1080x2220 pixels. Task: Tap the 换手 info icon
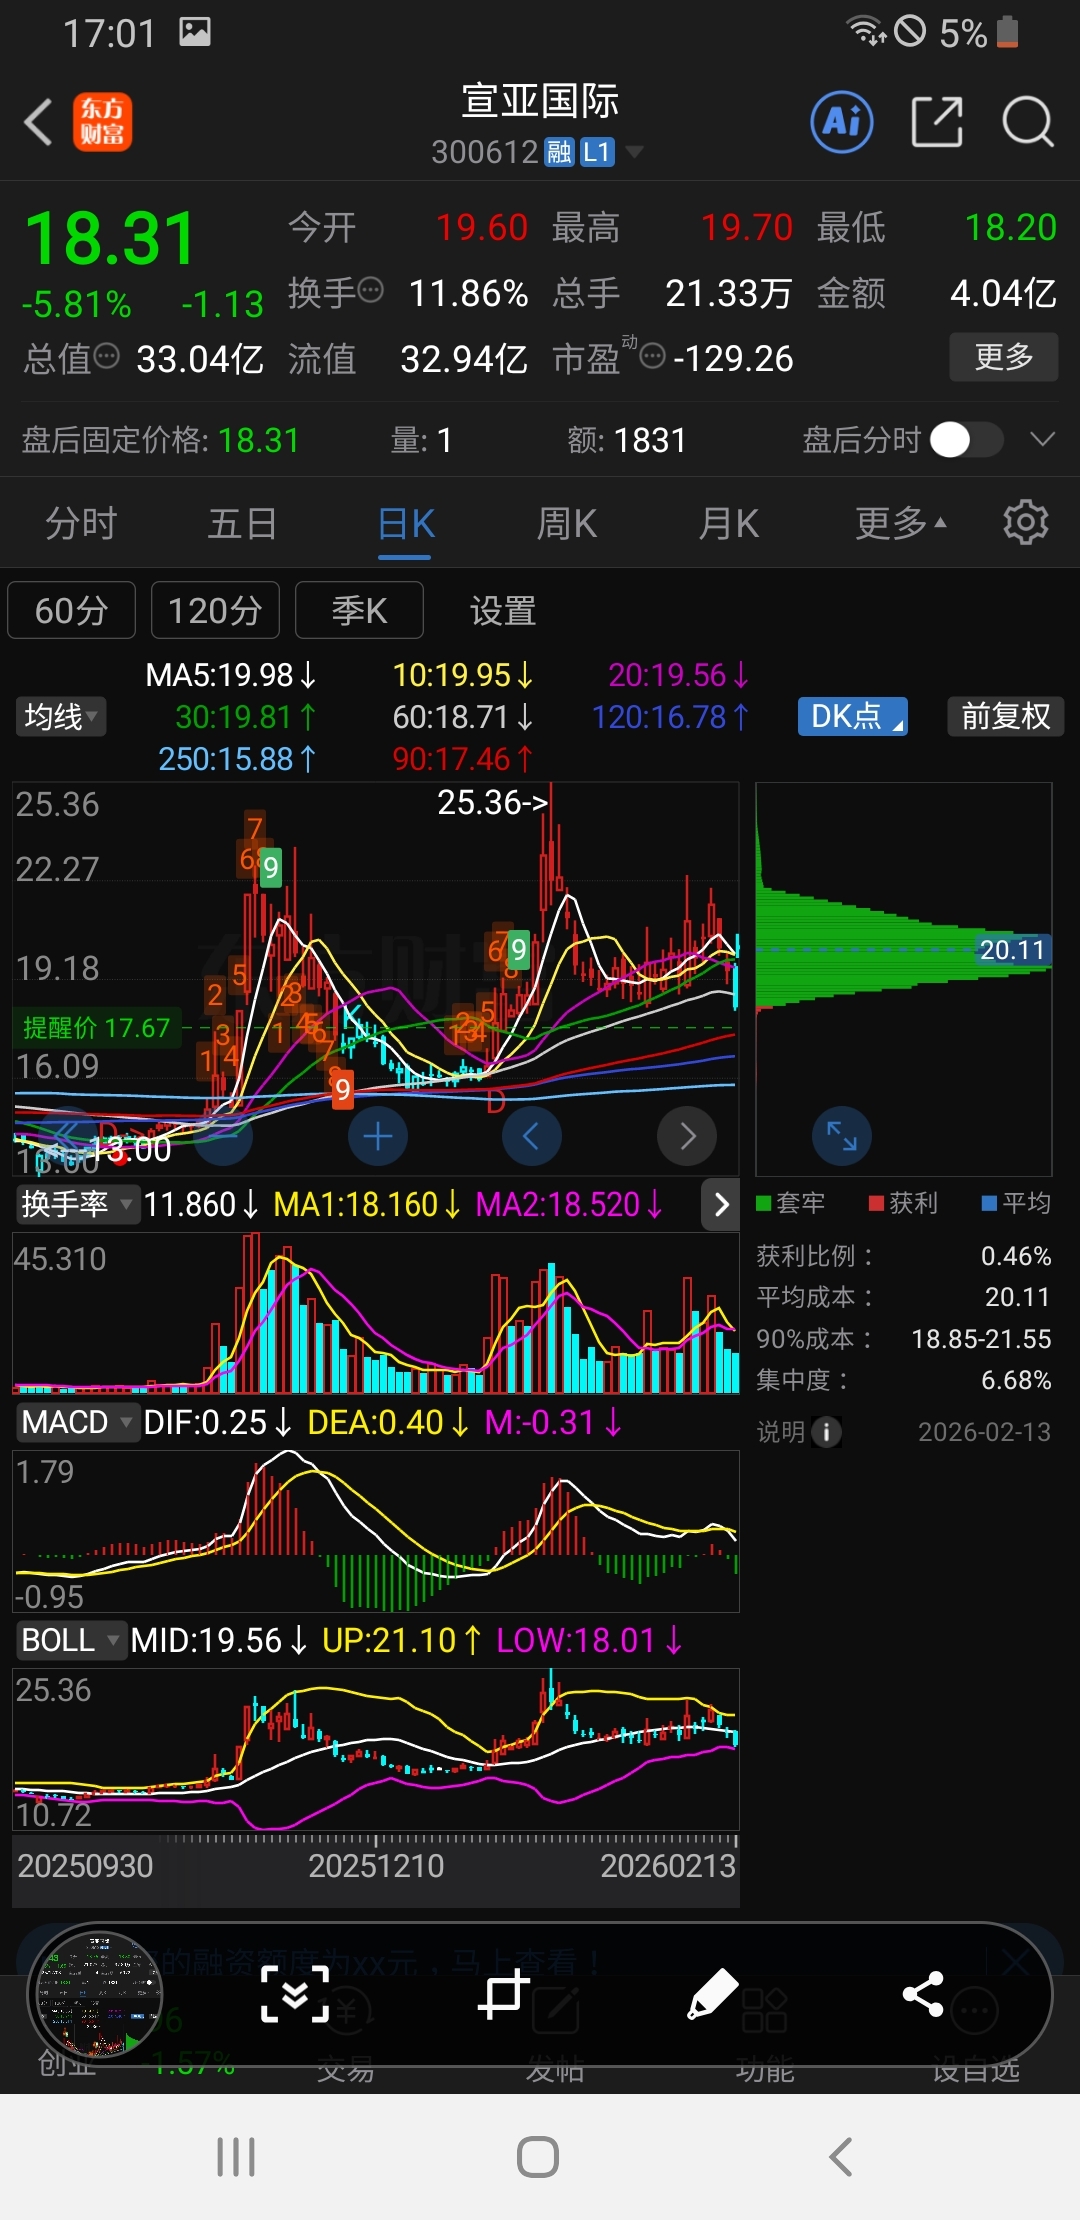coord(371,291)
